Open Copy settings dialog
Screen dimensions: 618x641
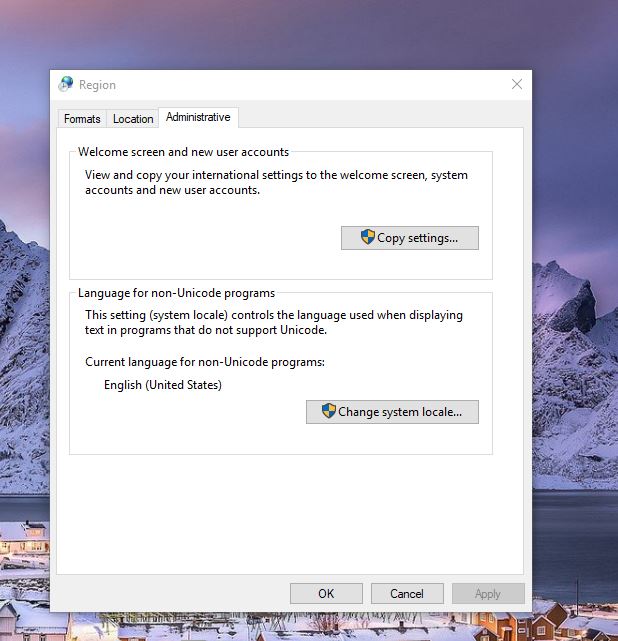(410, 238)
